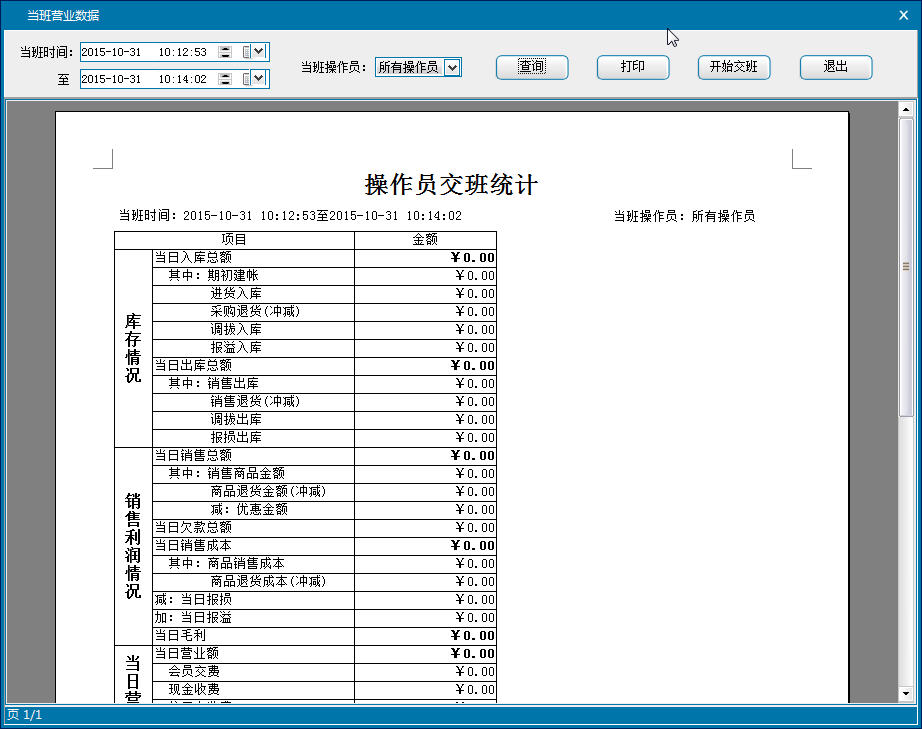Viewport: 922px width, 729px height.
Task: Click the 销售利润情况 section header cell
Action: coord(133,546)
